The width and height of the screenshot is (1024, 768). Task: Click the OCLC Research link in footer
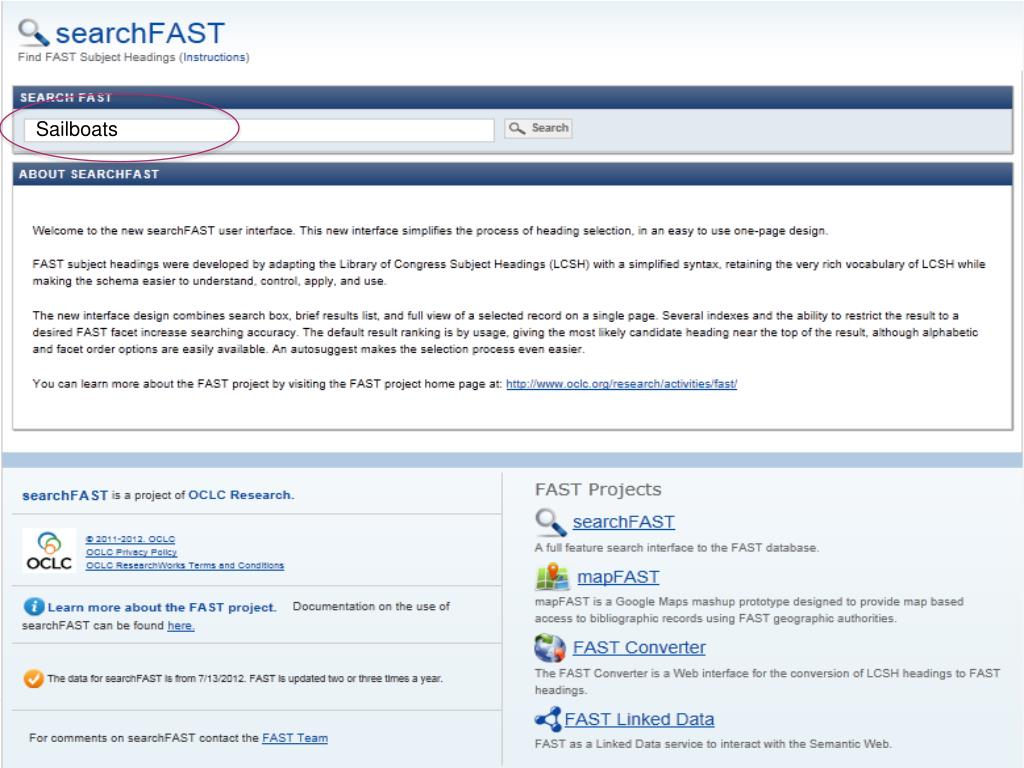pyautogui.click(x=241, y=495)
